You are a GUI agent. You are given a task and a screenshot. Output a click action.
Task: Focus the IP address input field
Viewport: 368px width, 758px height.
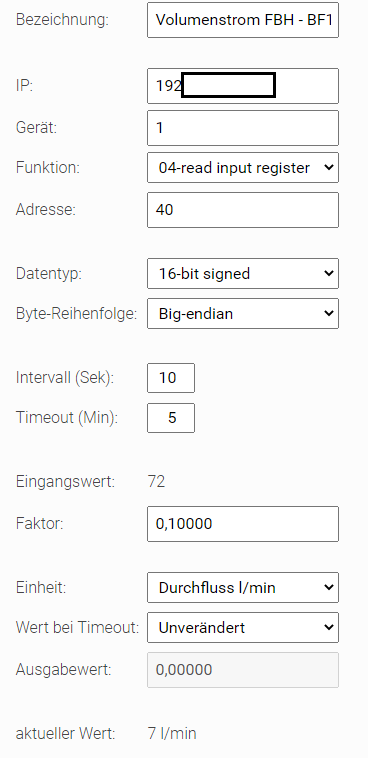point(243,86)
